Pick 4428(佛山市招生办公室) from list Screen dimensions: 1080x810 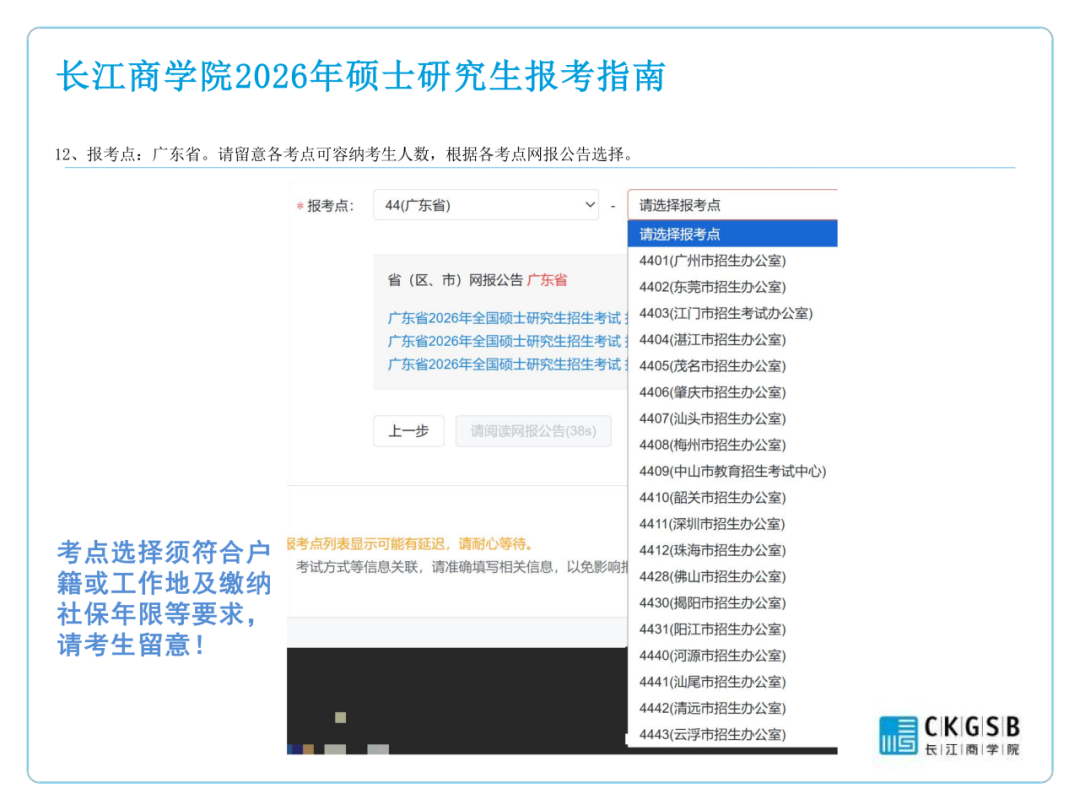tap(713, 576)
